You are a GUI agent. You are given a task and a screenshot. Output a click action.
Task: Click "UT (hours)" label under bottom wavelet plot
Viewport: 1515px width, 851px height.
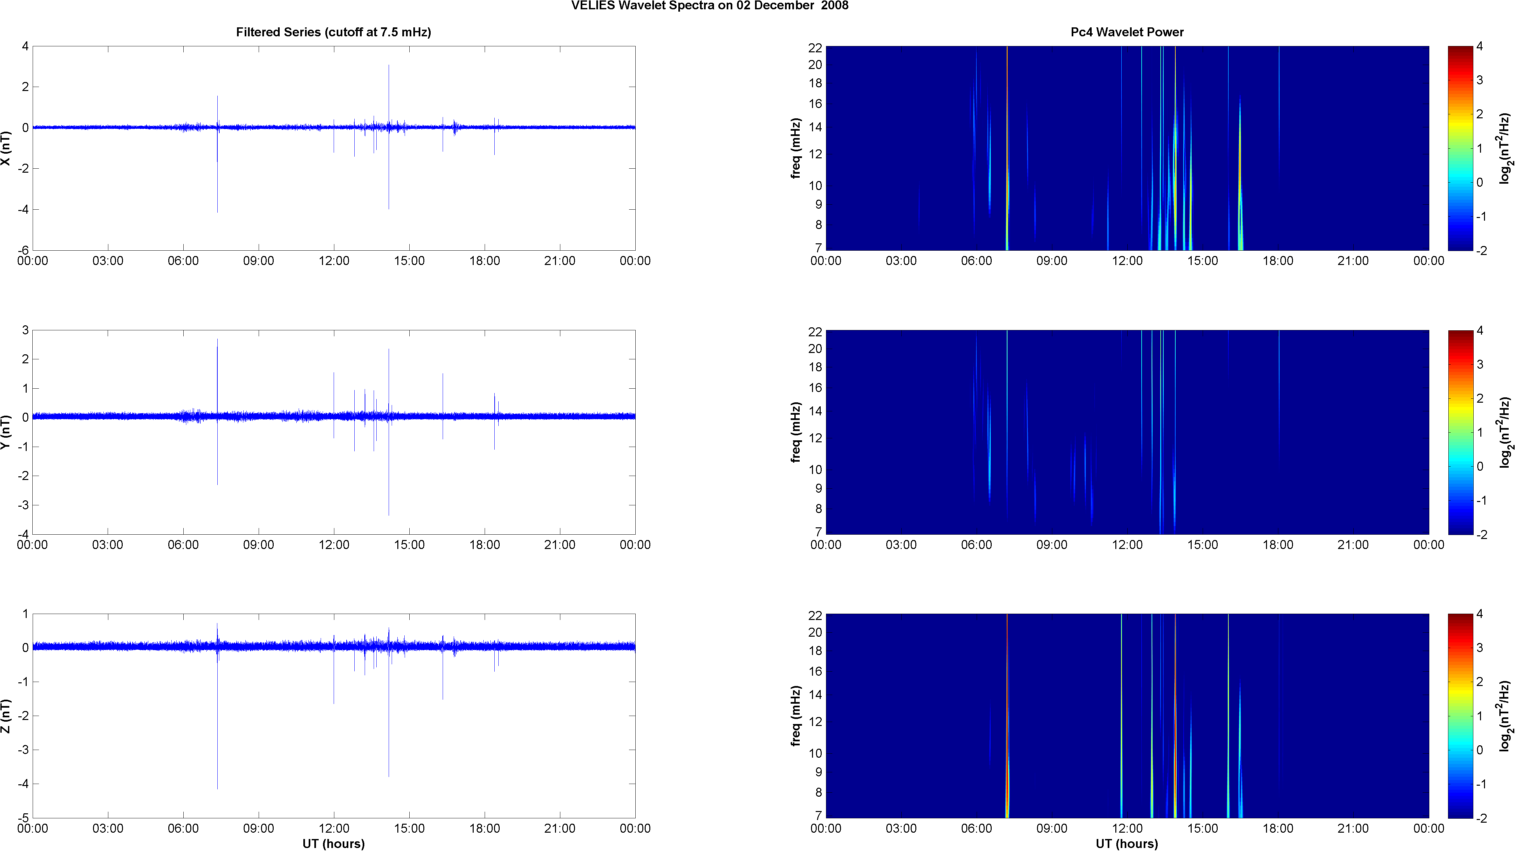1127,844
